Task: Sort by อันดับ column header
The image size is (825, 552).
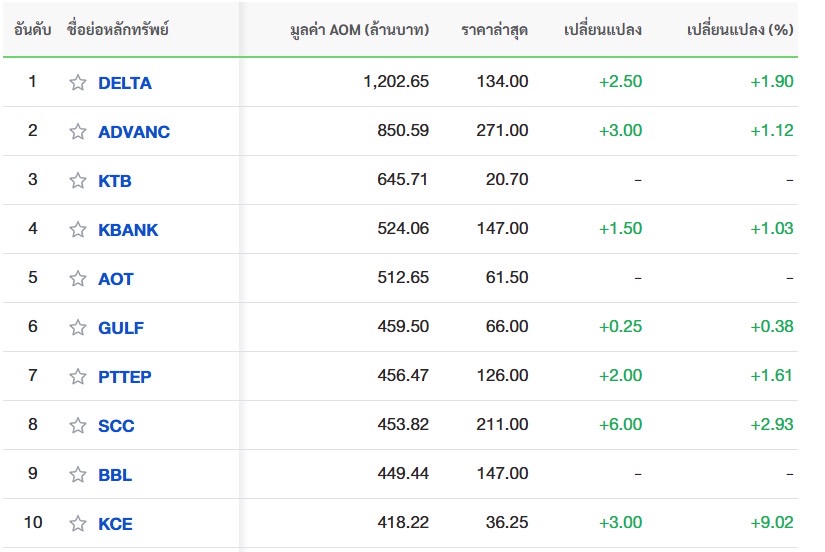Action: pyautogui.click(x=33, y=29)
